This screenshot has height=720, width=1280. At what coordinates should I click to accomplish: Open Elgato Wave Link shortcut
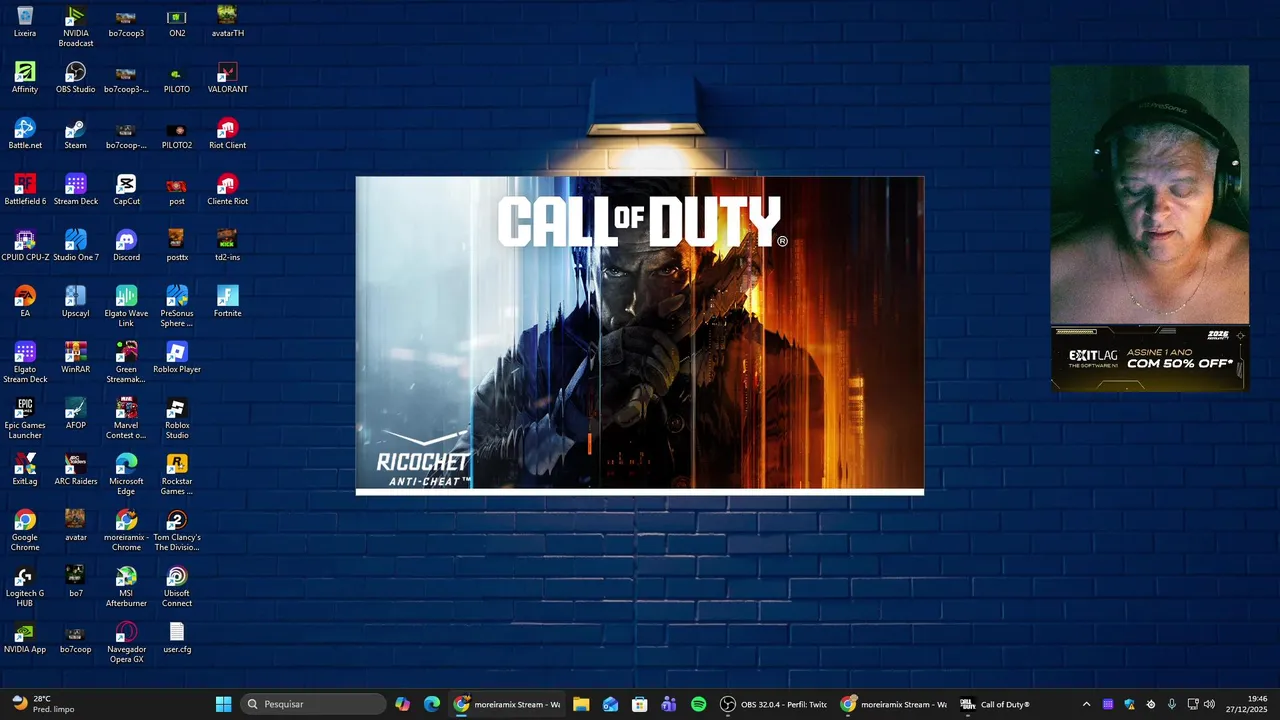point(126,307)
